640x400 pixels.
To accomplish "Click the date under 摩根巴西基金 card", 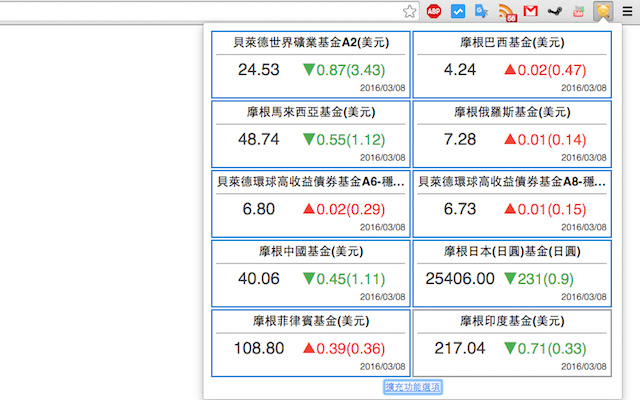I will click(x=584, y=88).
